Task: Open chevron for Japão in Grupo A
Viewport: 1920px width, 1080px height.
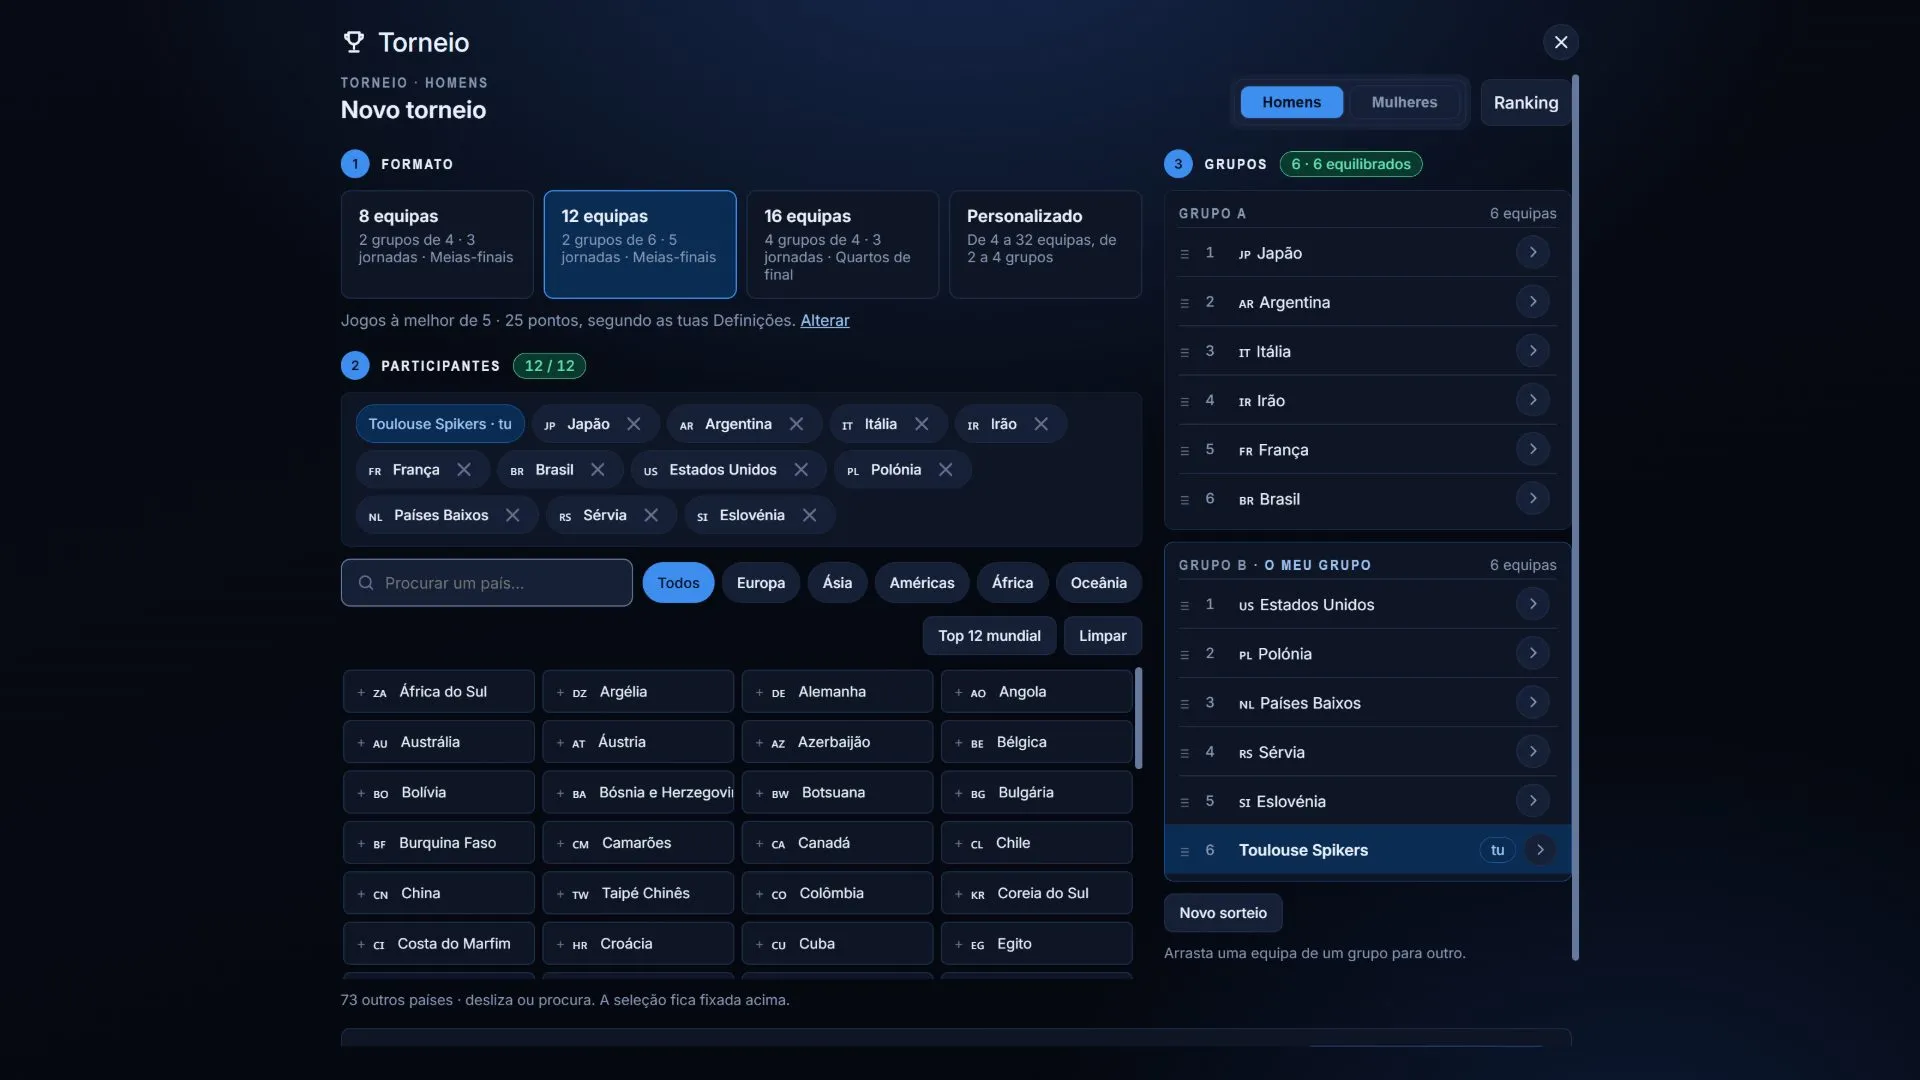Action: pos(1533,252)
